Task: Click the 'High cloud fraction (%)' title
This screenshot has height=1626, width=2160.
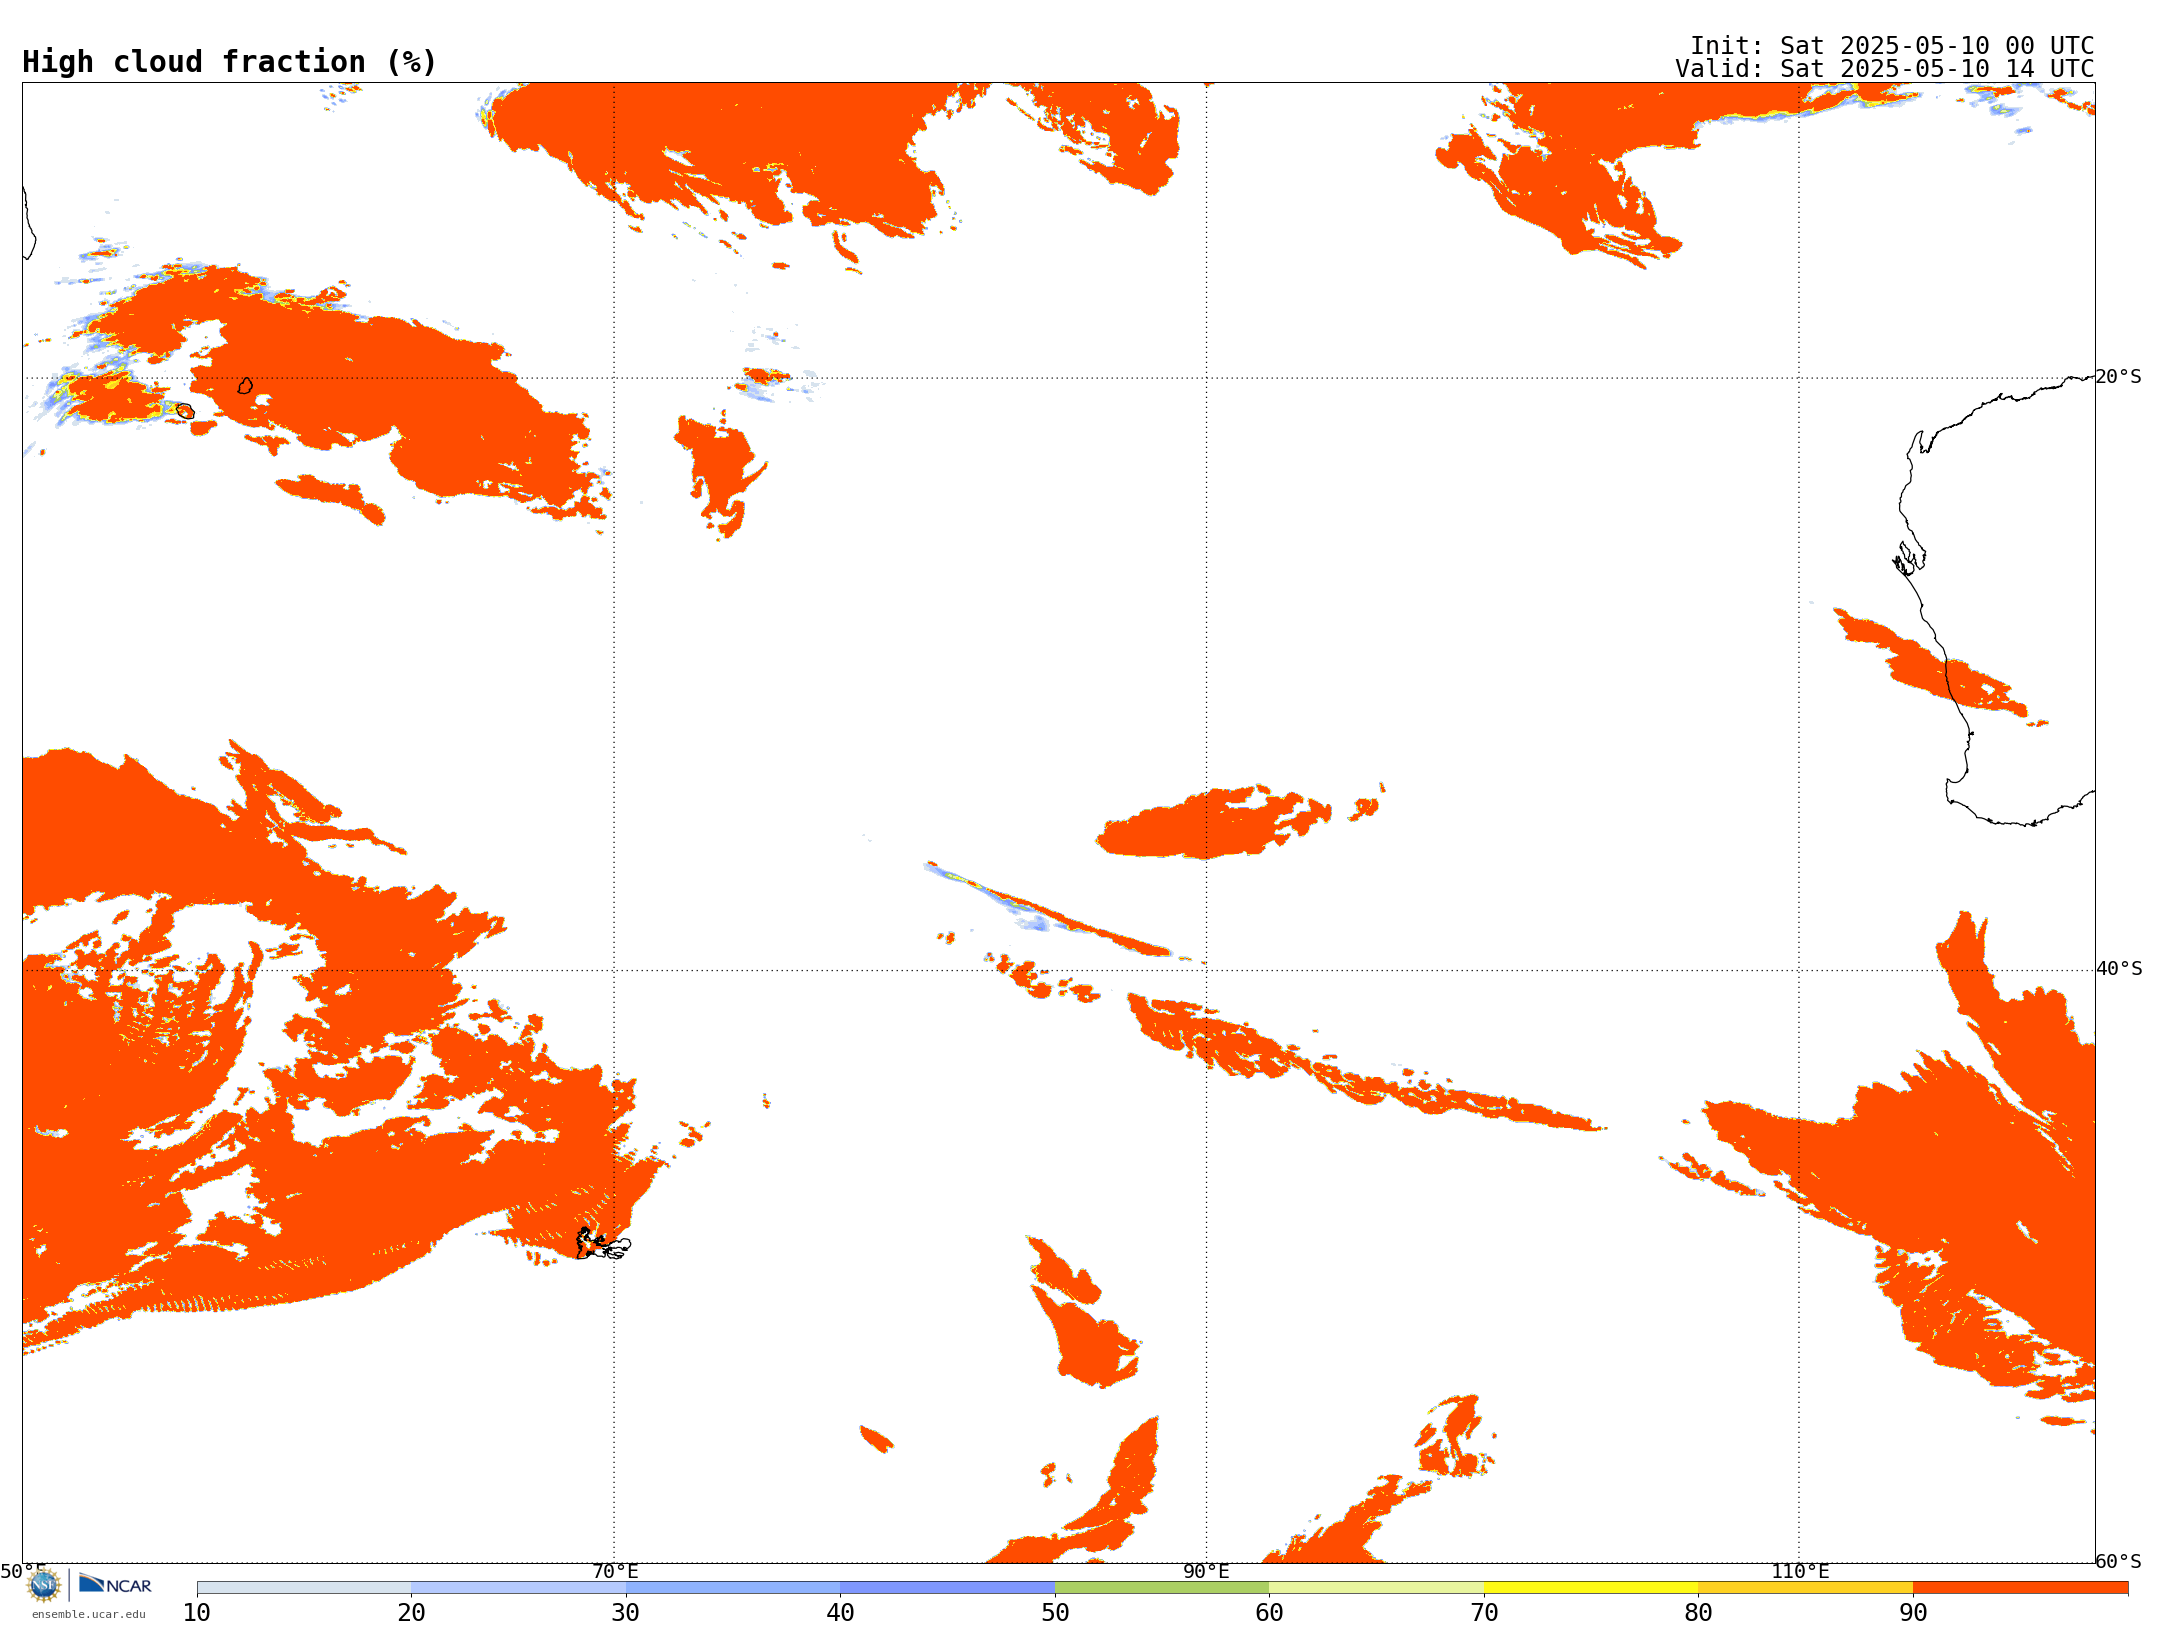Action: (230, 62)
